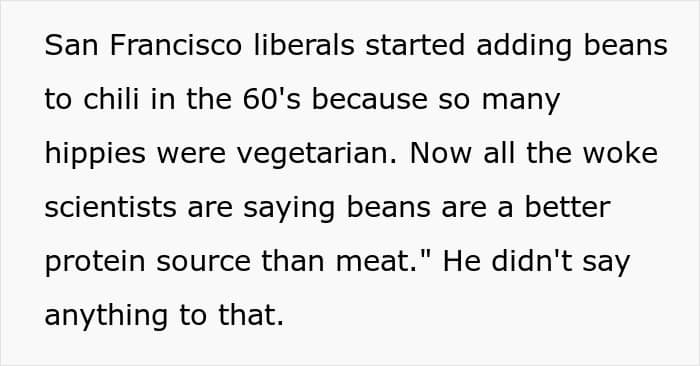Screen dimensions: 700x366
Task: Select the word "hippies"
Action: click(95, 155)
